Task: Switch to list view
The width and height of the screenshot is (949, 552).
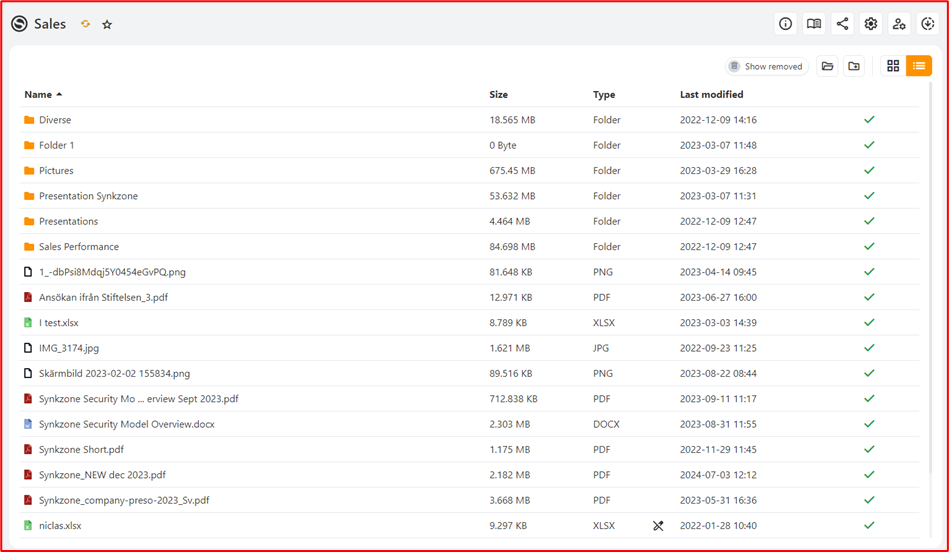Action: click(x=919, y=66)
